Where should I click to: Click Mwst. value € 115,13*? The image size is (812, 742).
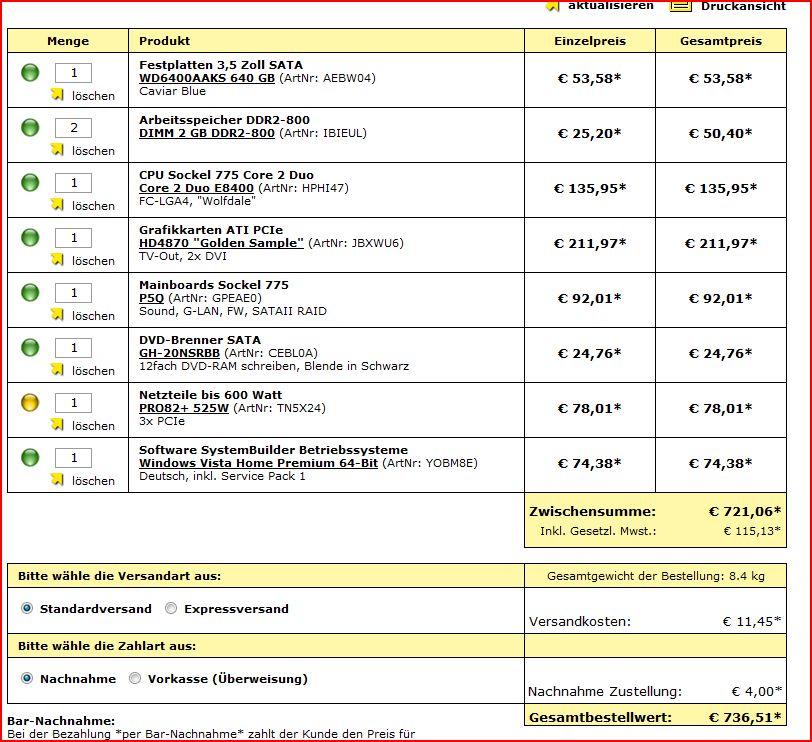tap(751, 531)
